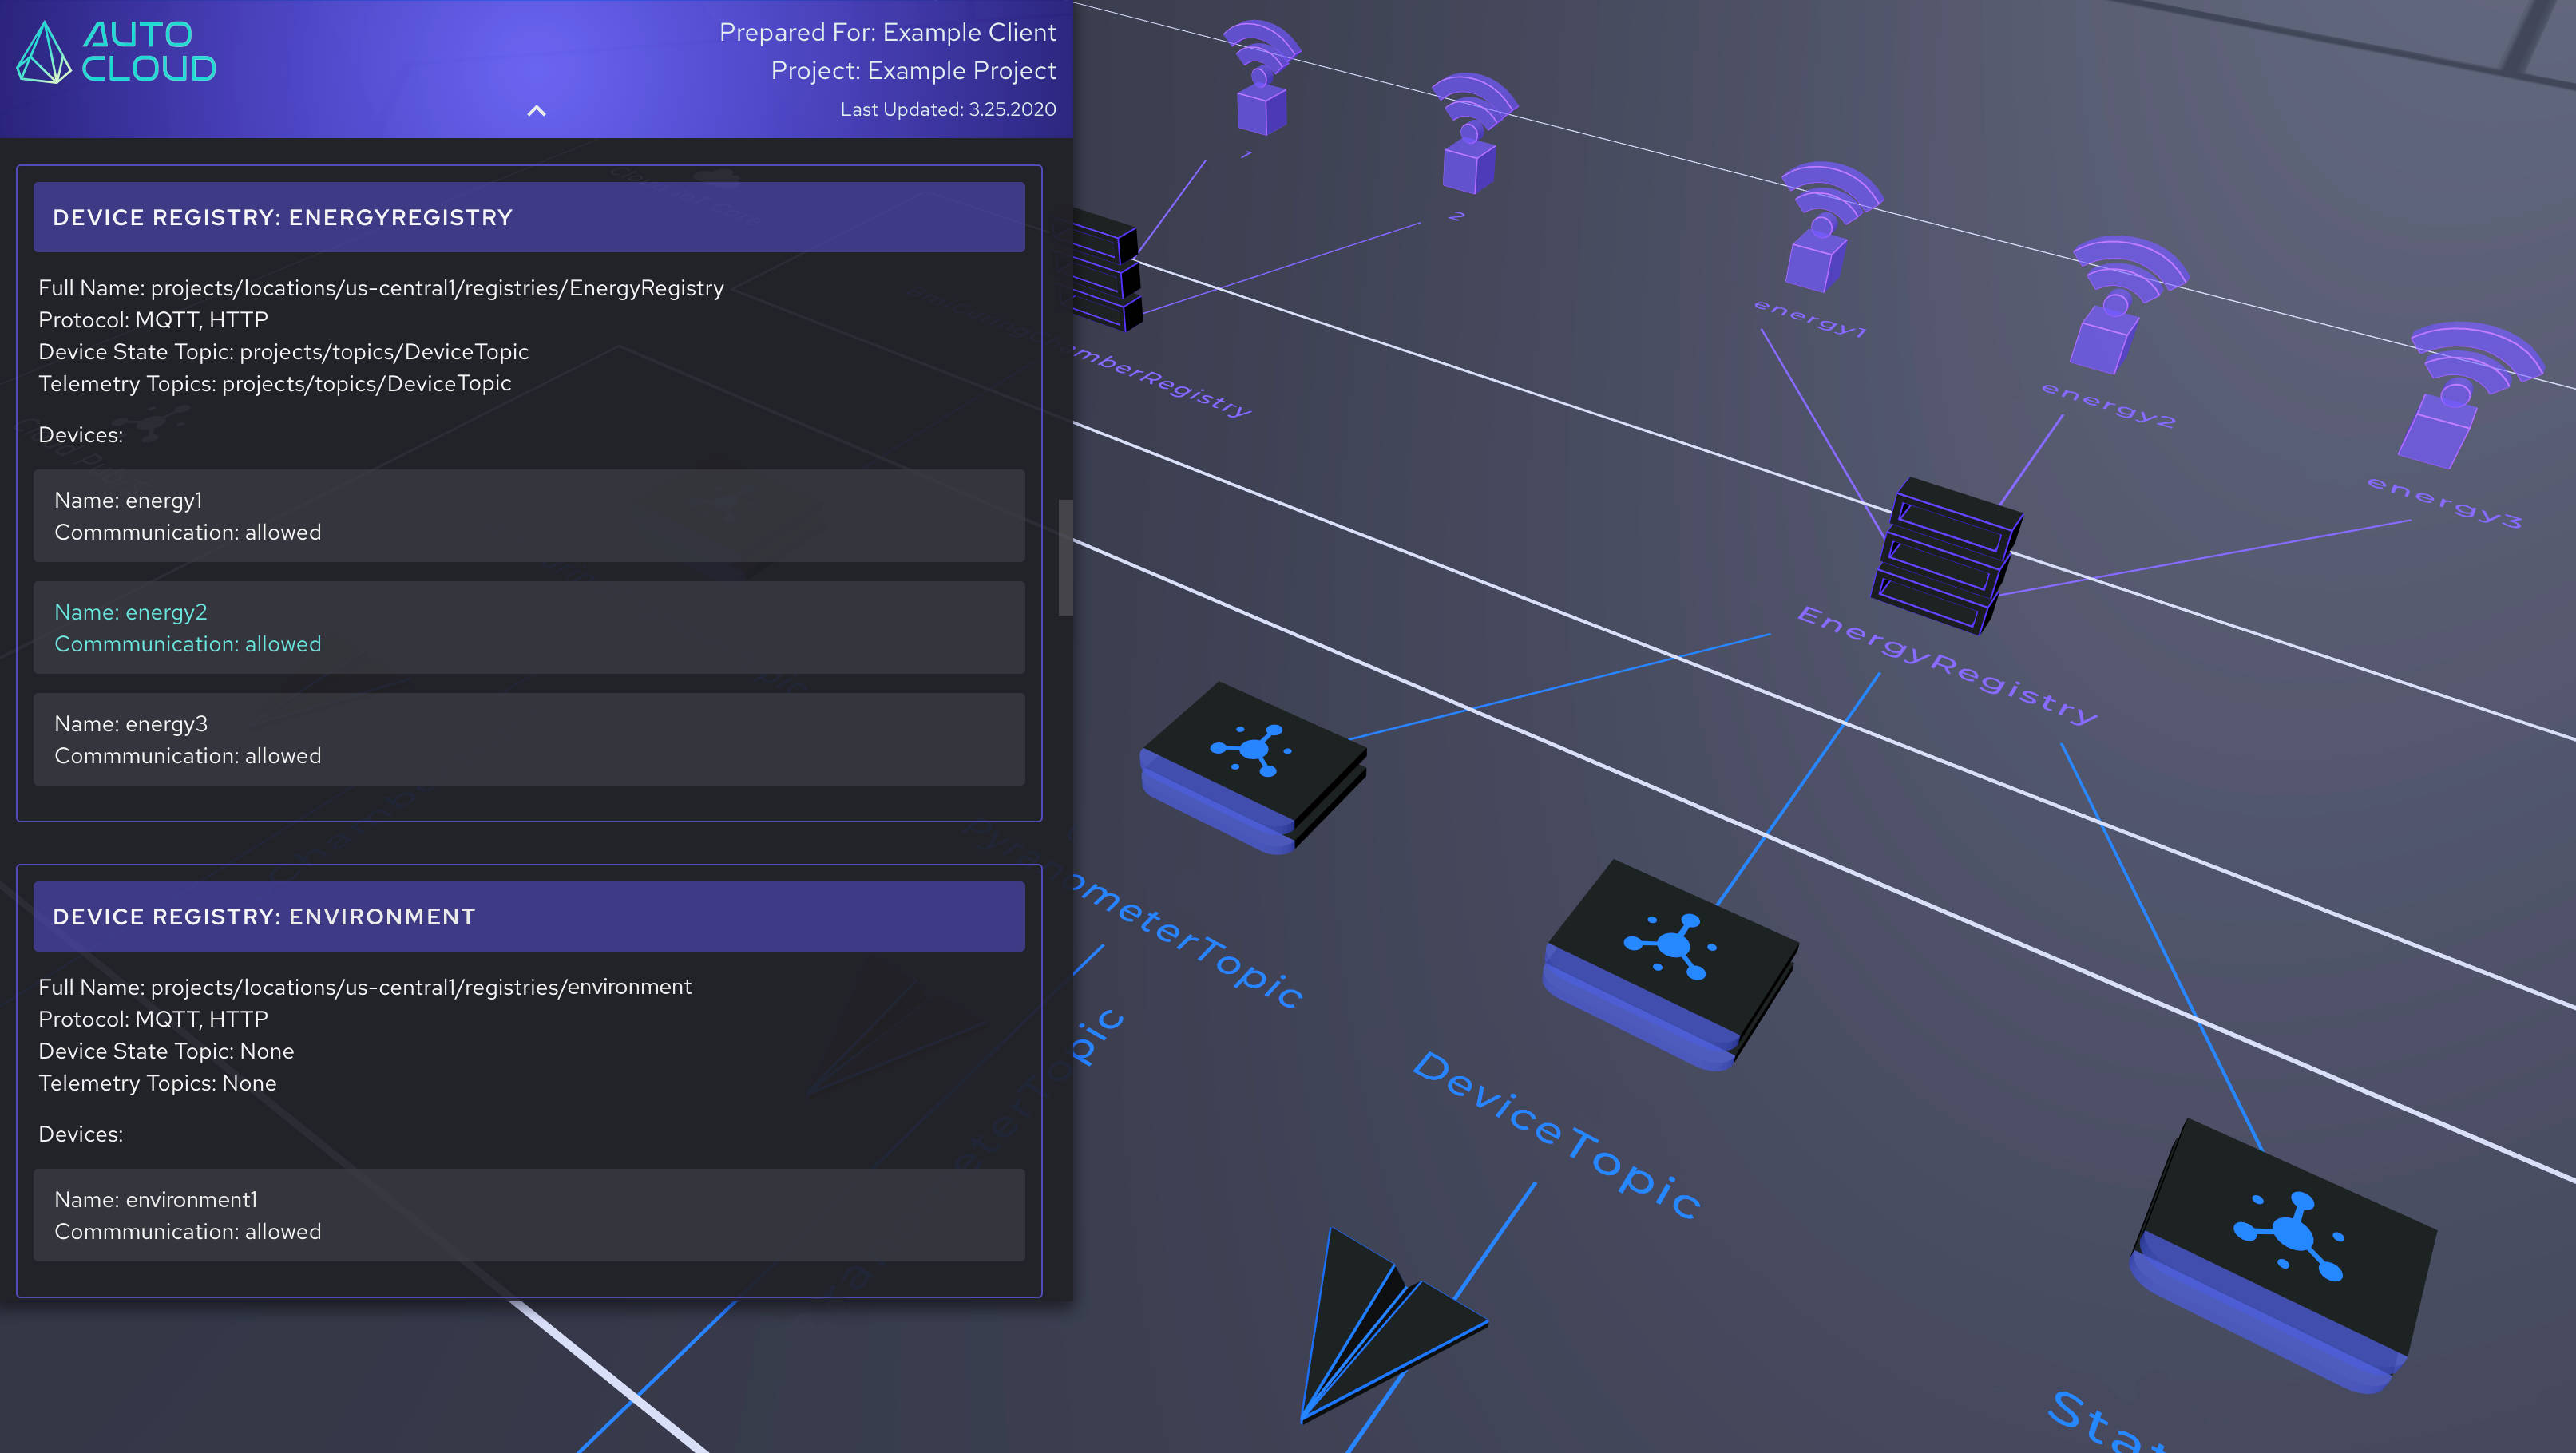This screenshot has width=2576, height=1453.
Task: Click the Device Registry: Environment header
Action: coord(528,916)
